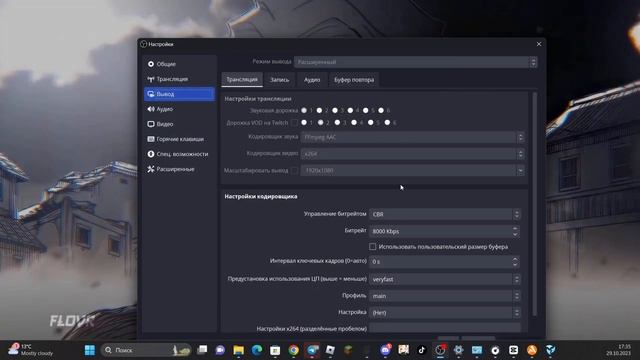Open Roblox from the taskbar
This screenshot has width=640, height=360.
point(330,350)
